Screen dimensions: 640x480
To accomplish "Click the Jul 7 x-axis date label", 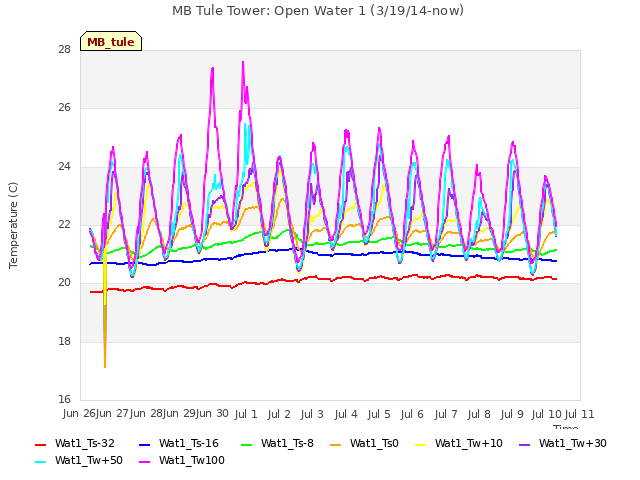I will coord(446,414).
